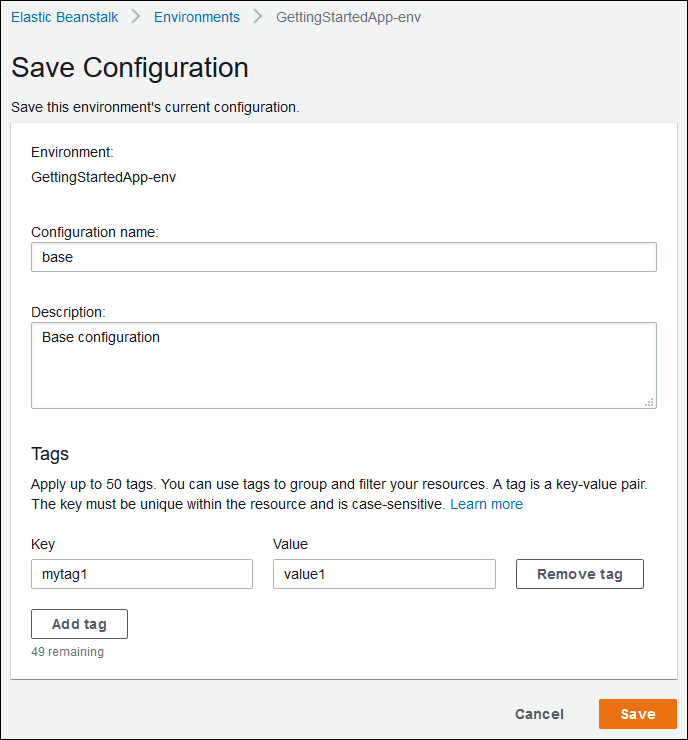Click the Value column label

[x=290, y=544]
